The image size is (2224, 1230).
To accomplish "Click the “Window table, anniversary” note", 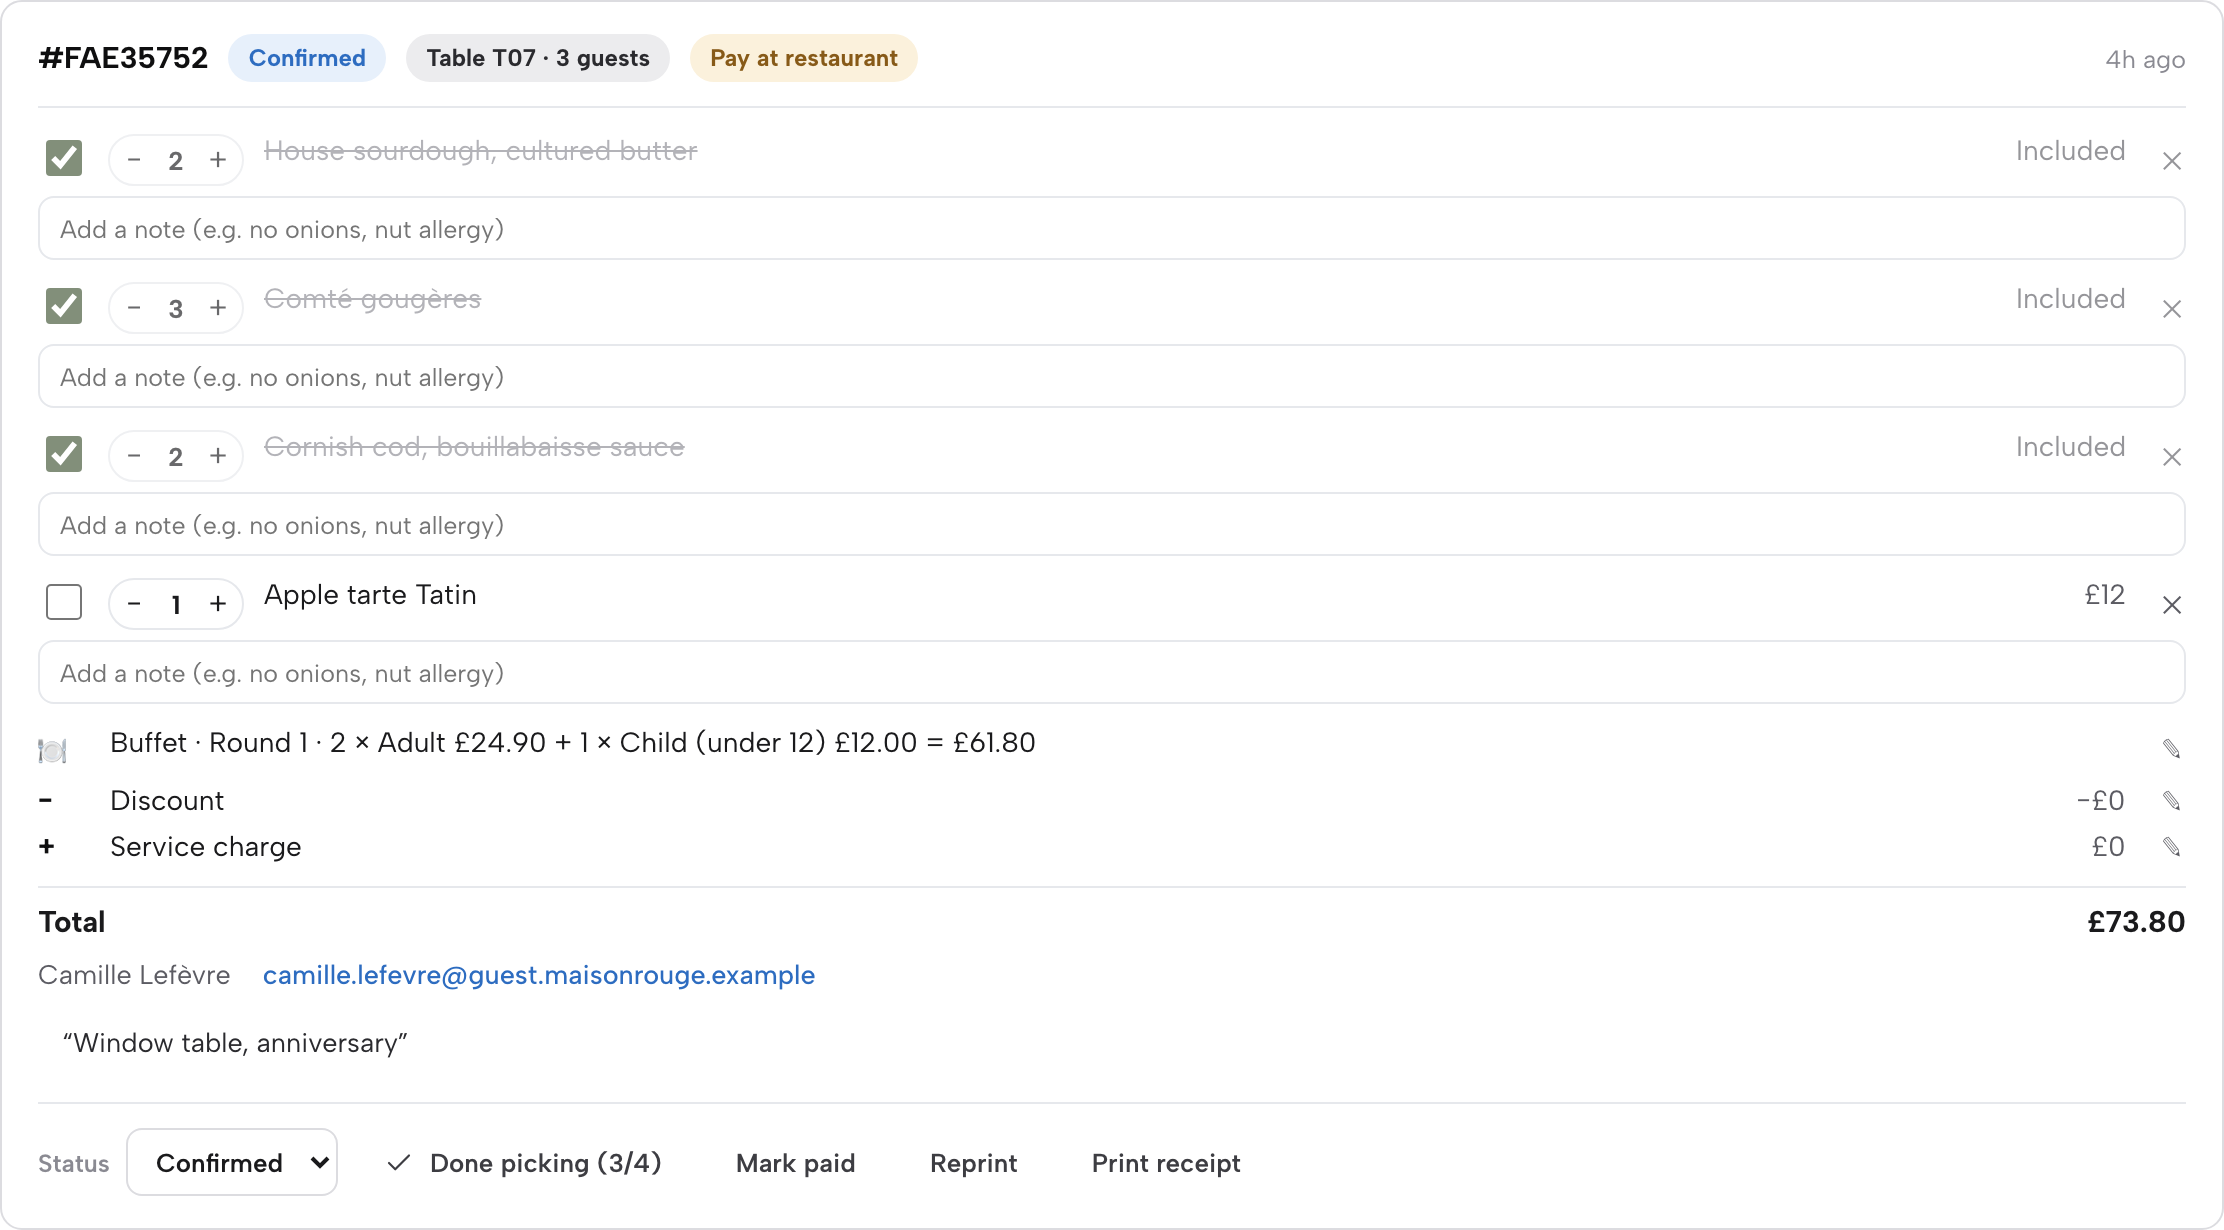I will pyautogui.click(x=235, y=1043).
